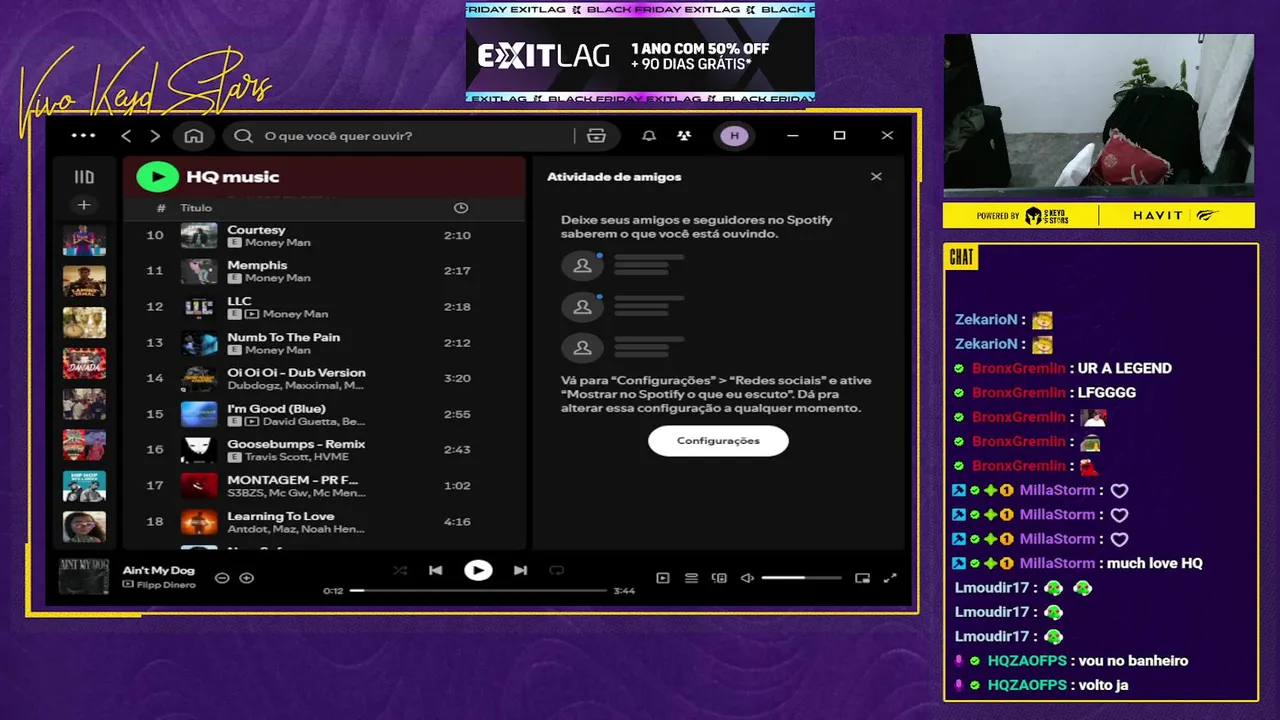Viewport: 1280px width, 720px height.
Task: Click the ExitLag Black Friday banner
Action: [640, 52]
